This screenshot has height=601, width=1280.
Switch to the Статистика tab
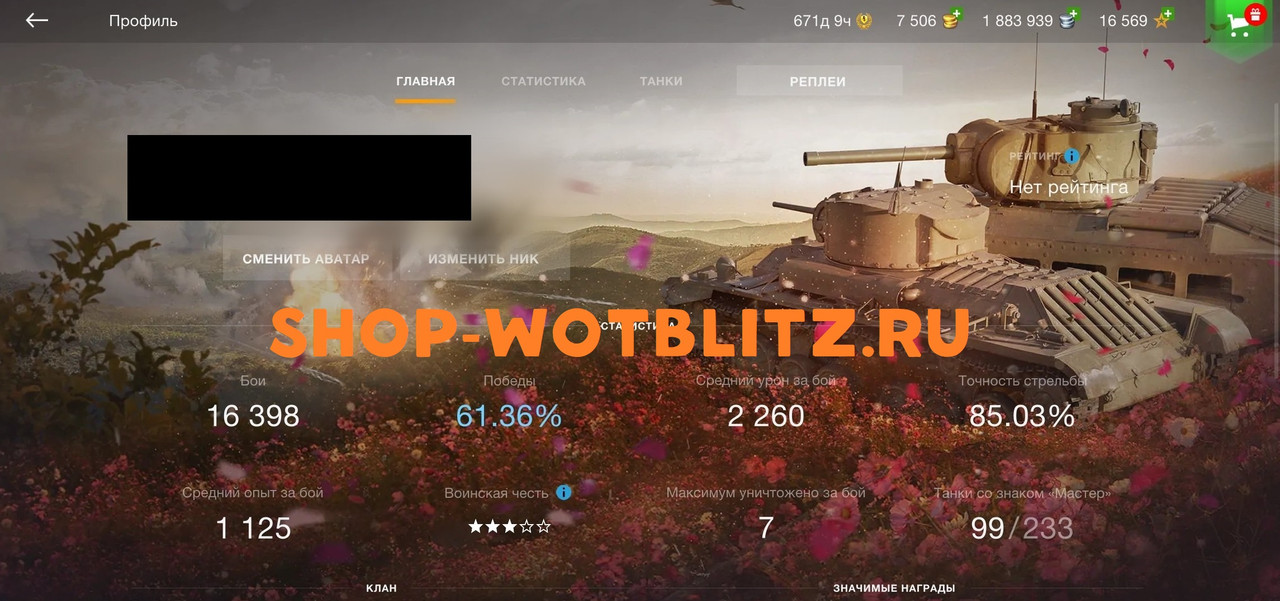[x=543, y=81]
